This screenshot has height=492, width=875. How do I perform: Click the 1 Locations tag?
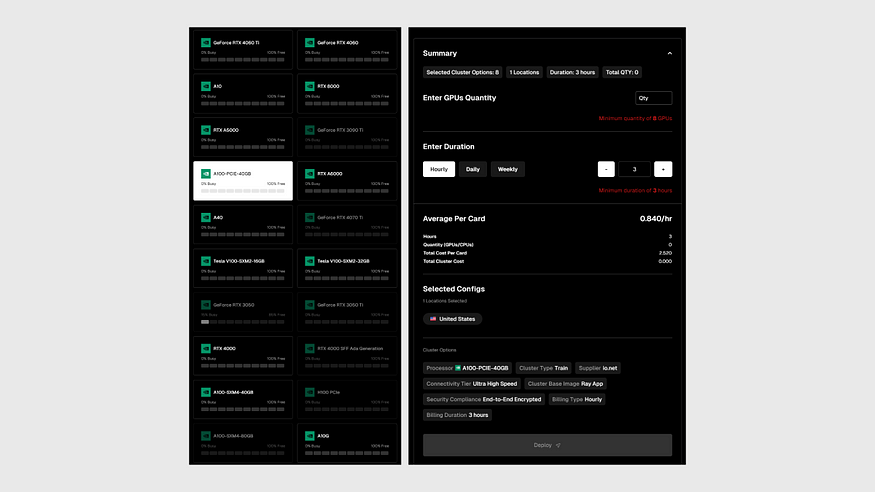[x=524, y=73]
